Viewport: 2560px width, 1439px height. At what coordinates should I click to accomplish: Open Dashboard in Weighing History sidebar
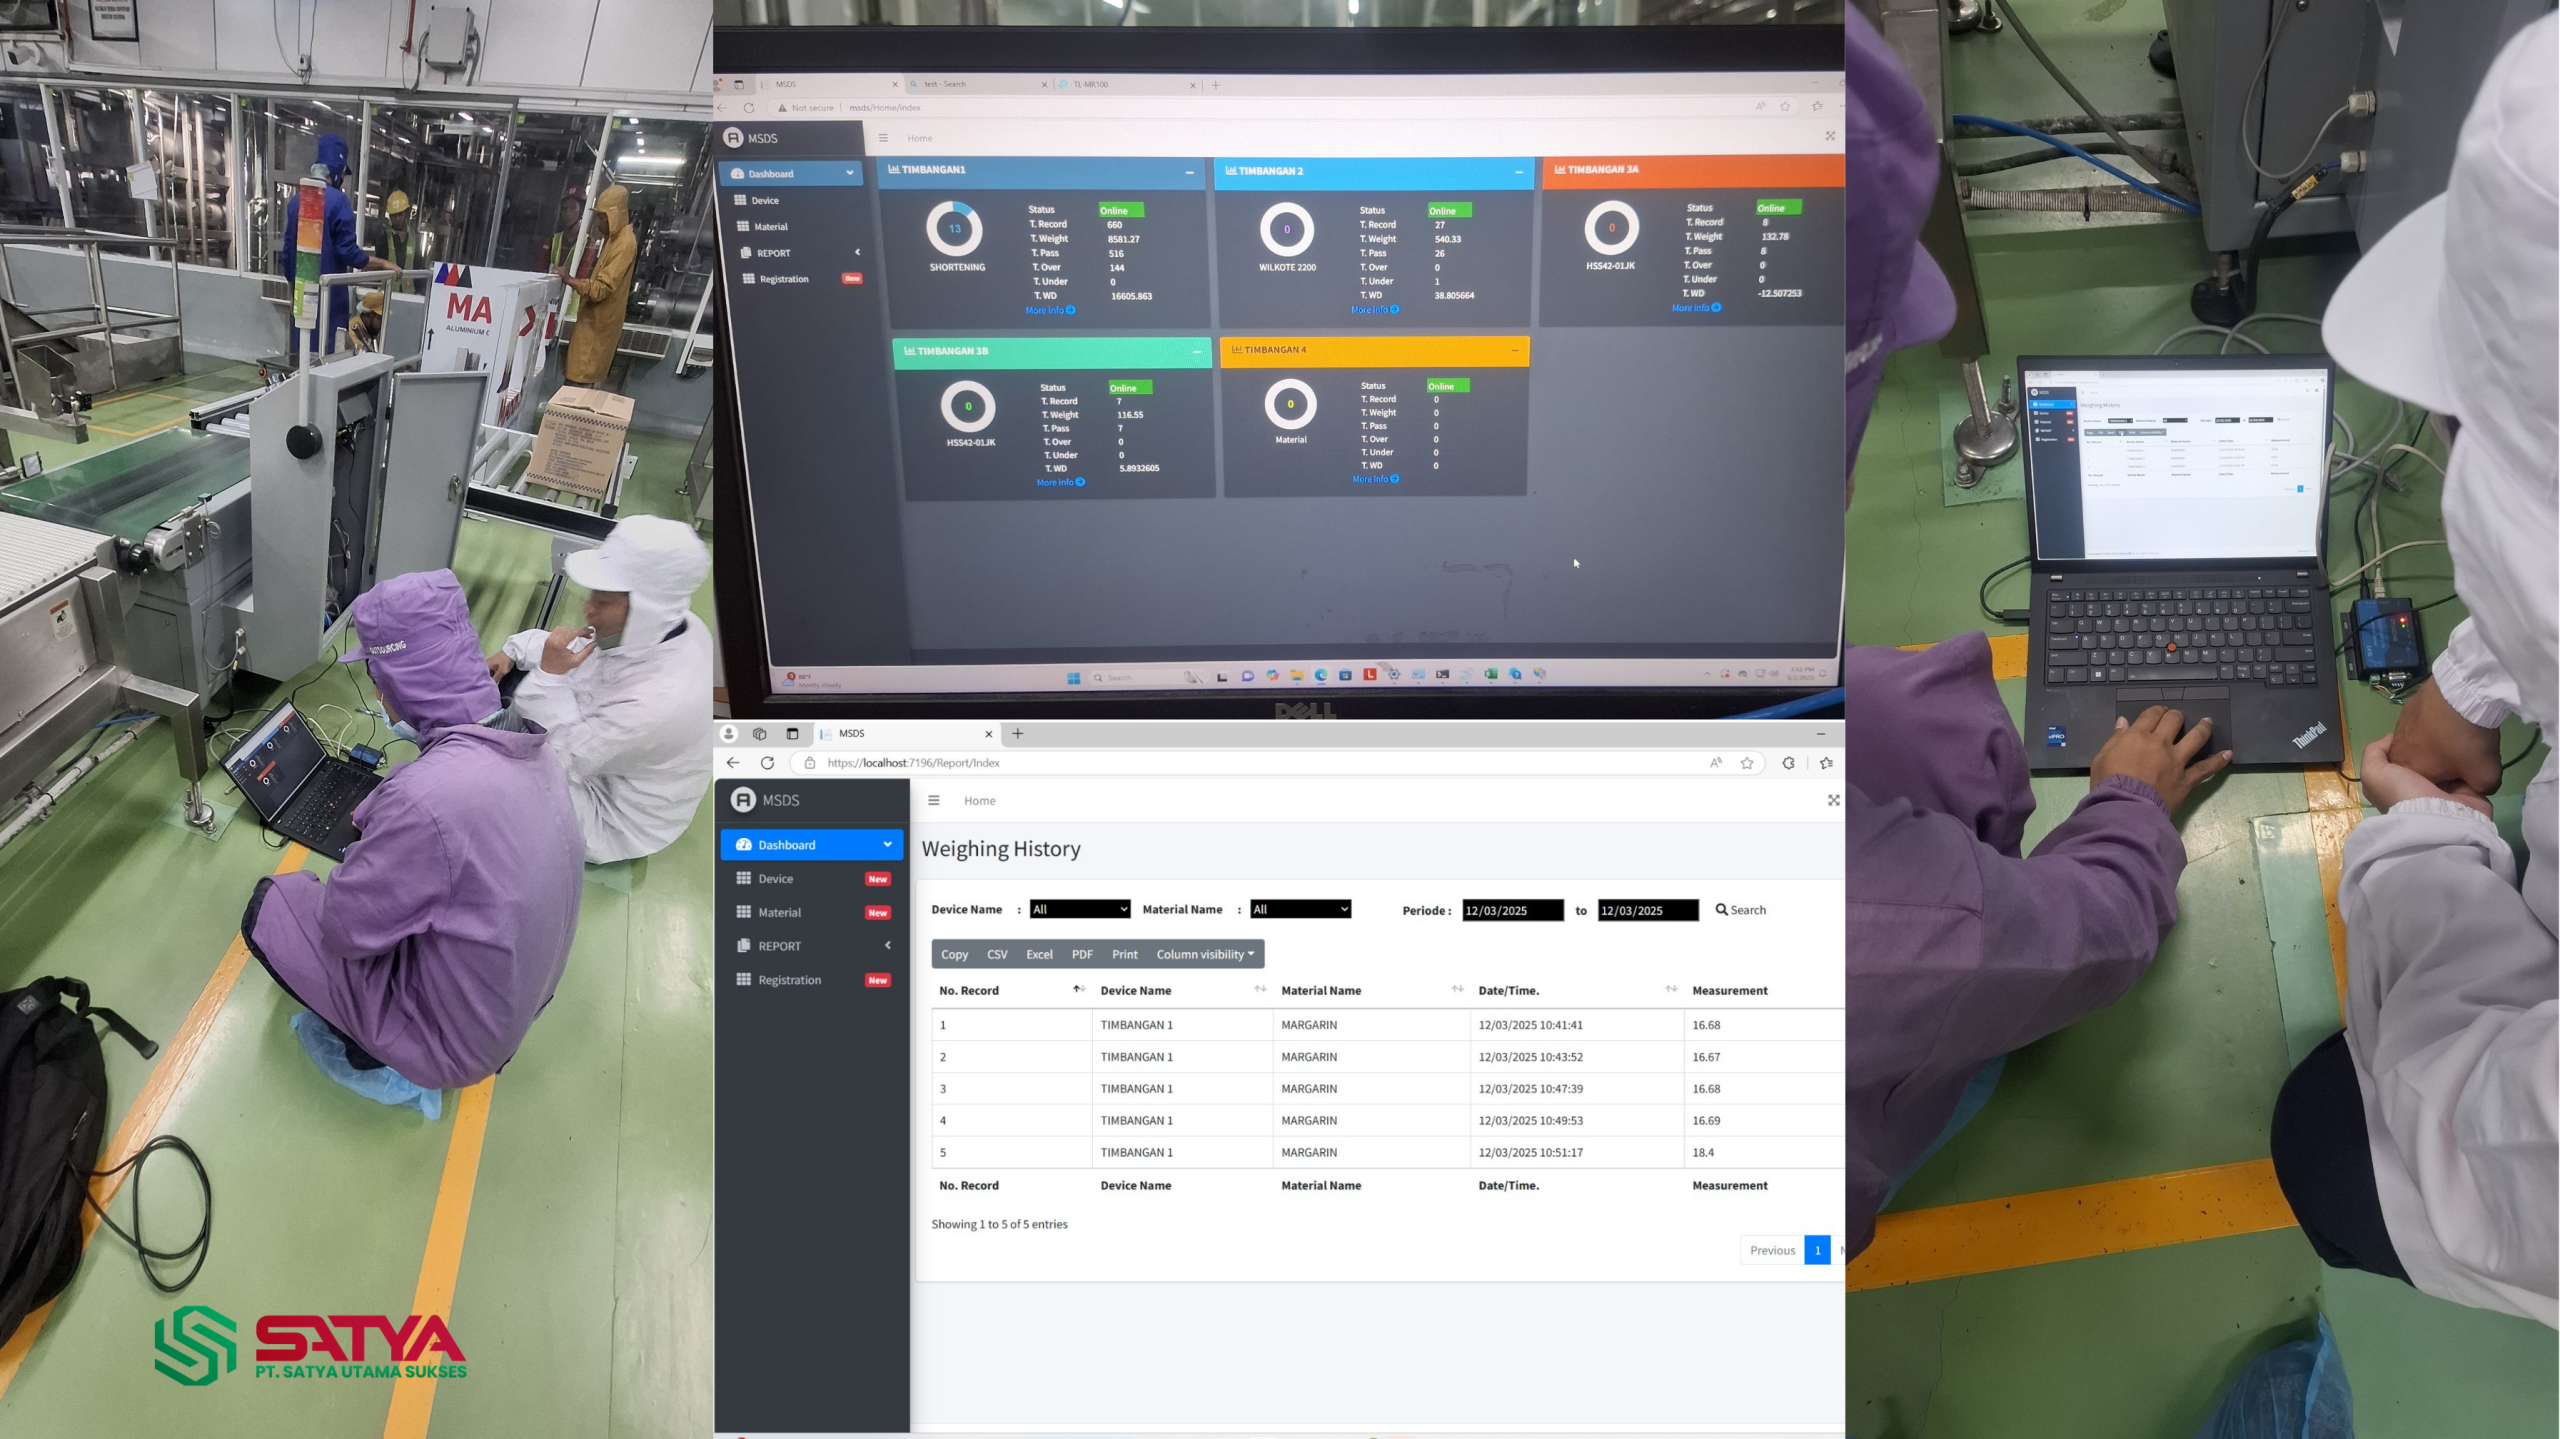[x=811, y=844]
